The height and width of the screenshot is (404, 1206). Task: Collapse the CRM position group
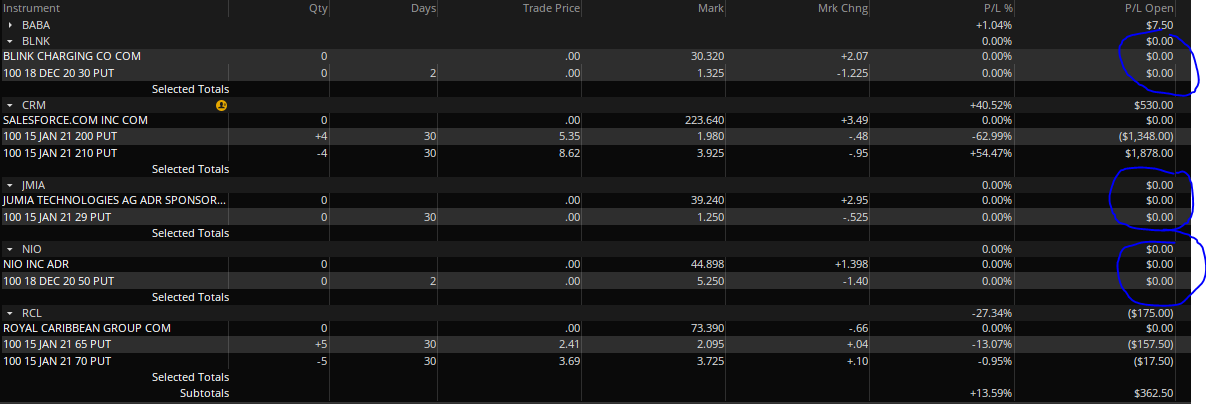9,104
